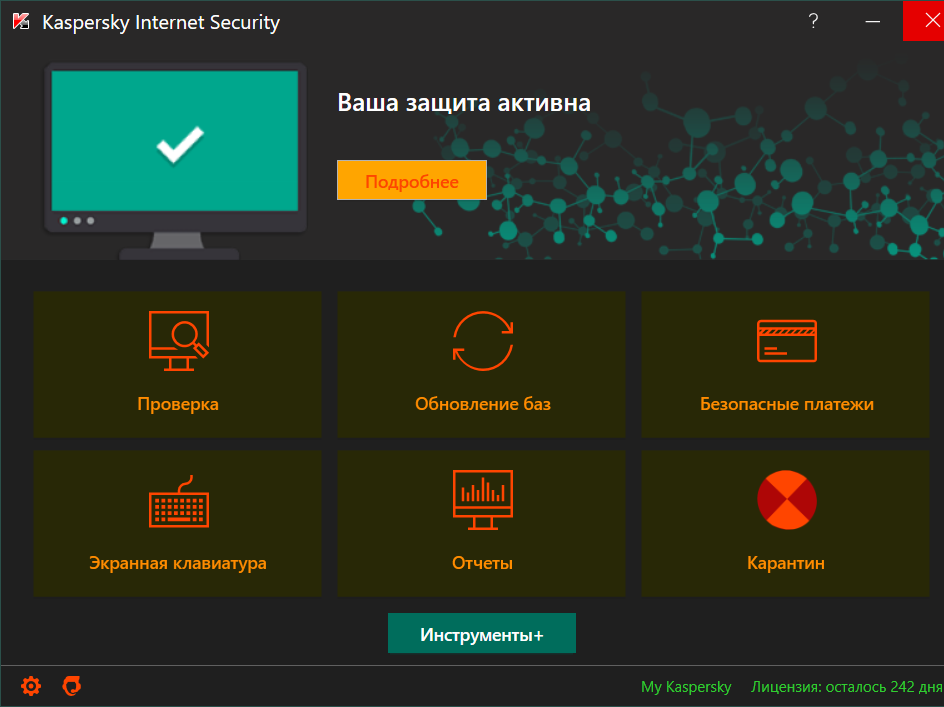The width and height of the screenshot is (944, 707).
Task: Click the question mark help icon
Action: click(x=814, y=21)
